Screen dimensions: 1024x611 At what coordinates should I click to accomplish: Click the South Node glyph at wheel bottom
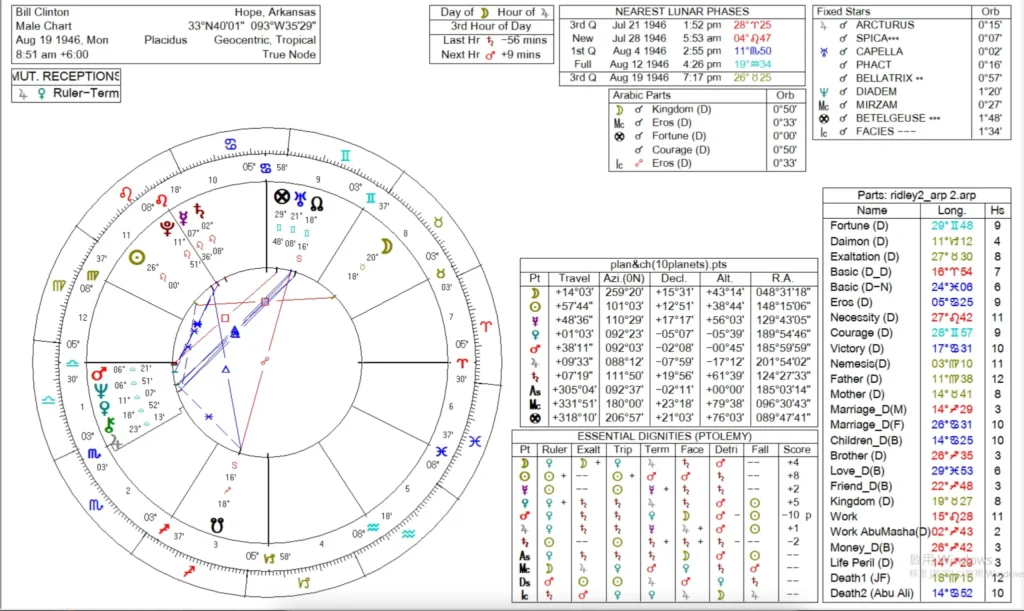[217, 522]
